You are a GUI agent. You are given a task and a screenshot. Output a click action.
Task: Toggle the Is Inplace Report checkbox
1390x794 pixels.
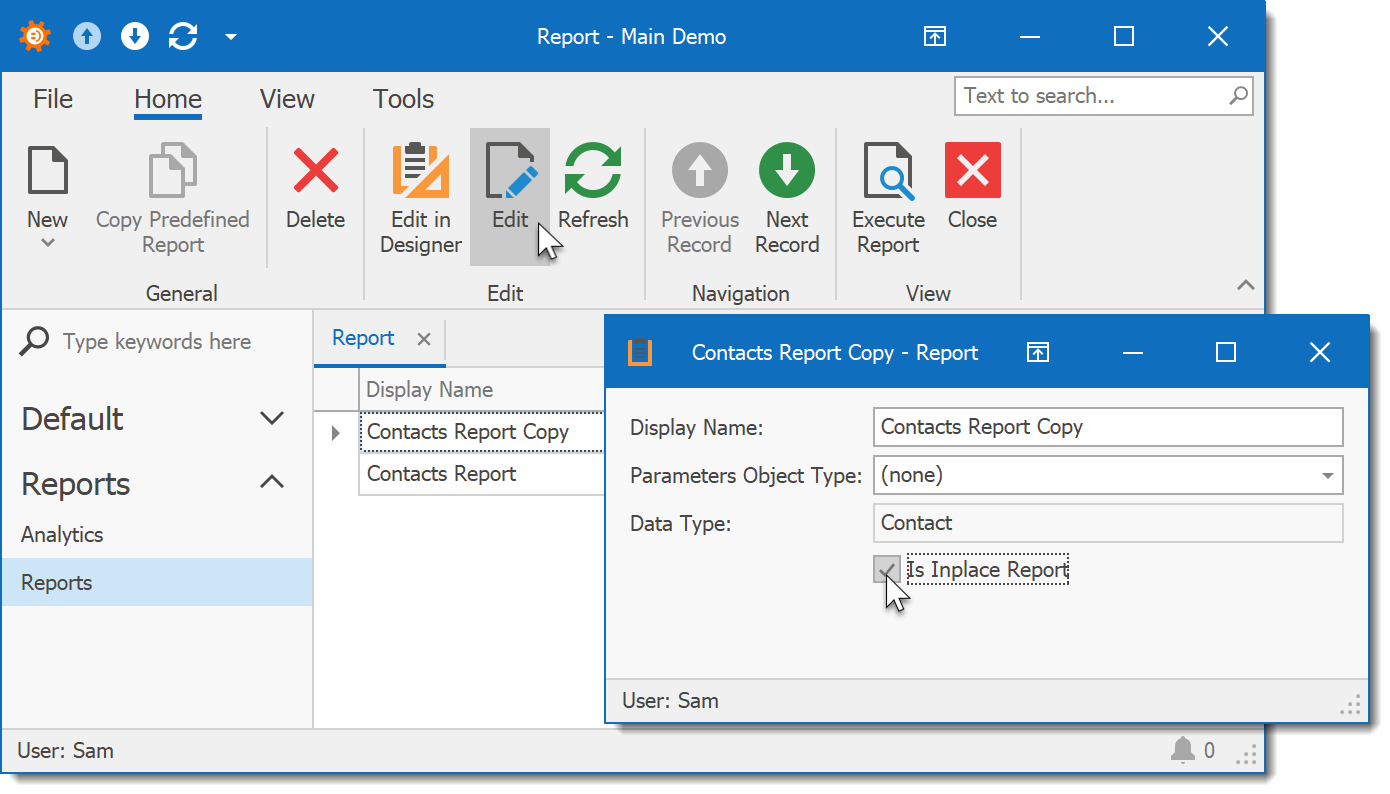pos(886,570)
